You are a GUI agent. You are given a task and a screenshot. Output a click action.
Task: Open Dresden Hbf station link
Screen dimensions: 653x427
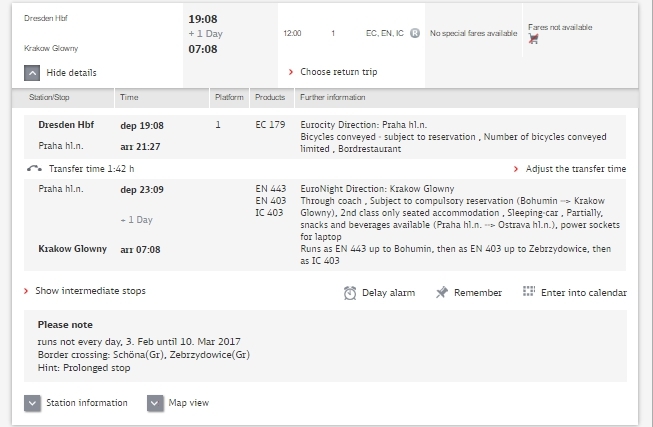click(63, 126)
